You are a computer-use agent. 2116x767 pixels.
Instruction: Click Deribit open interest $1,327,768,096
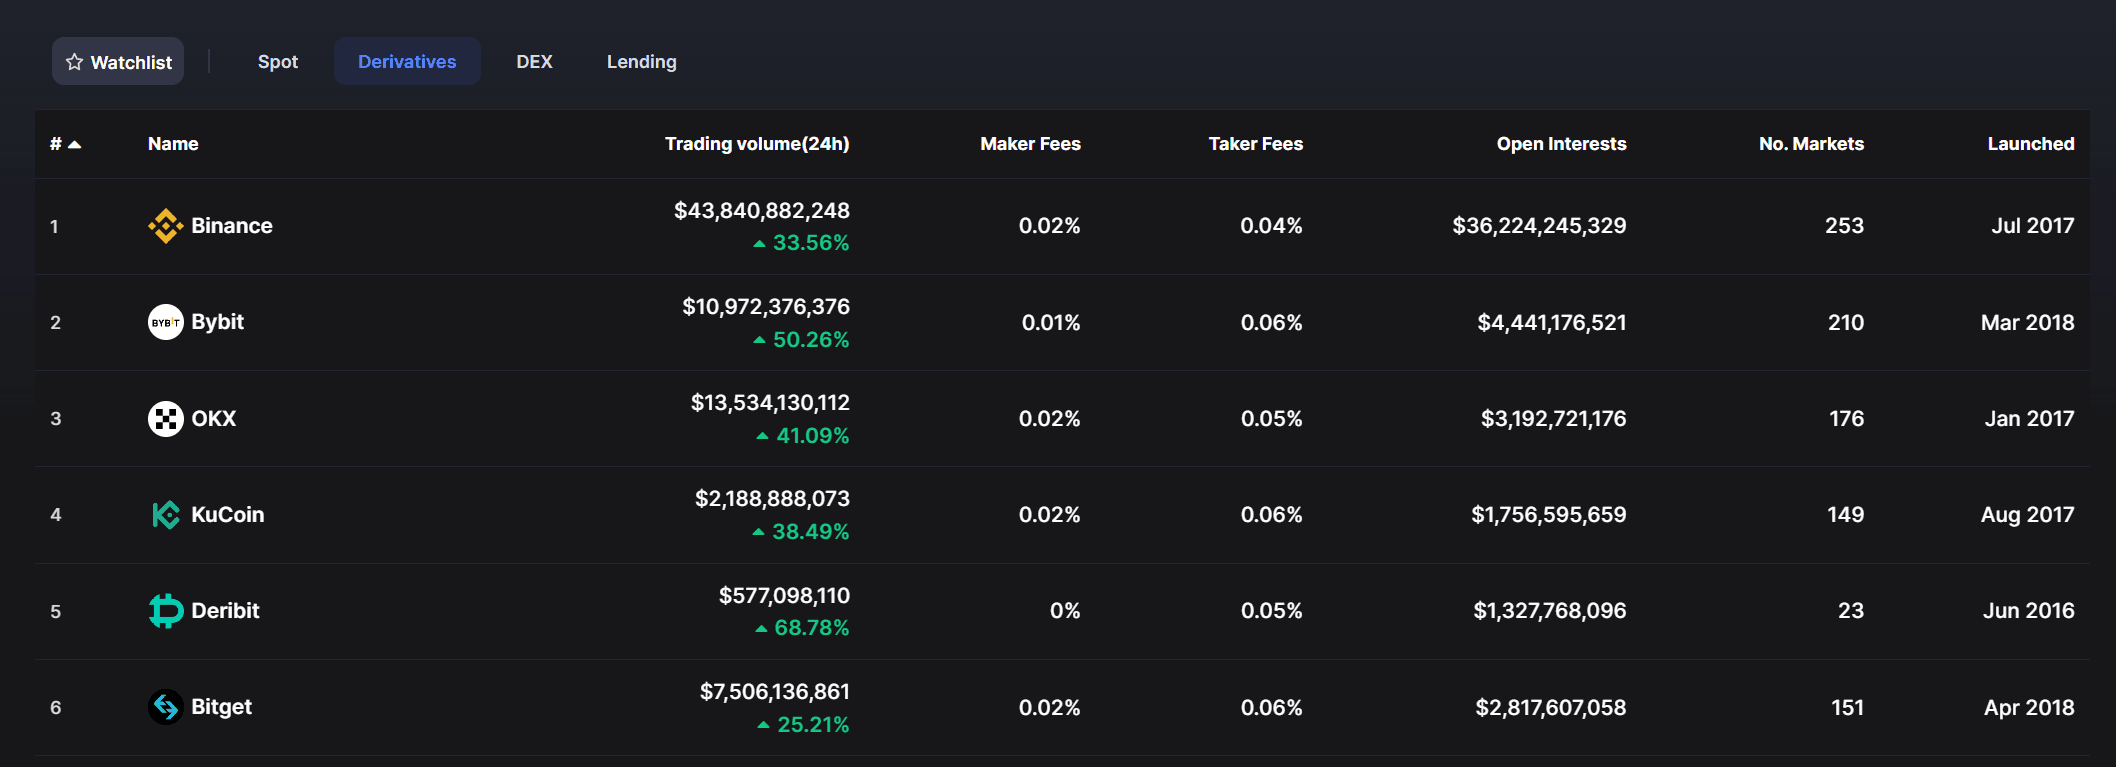[x=1550, y=611]
